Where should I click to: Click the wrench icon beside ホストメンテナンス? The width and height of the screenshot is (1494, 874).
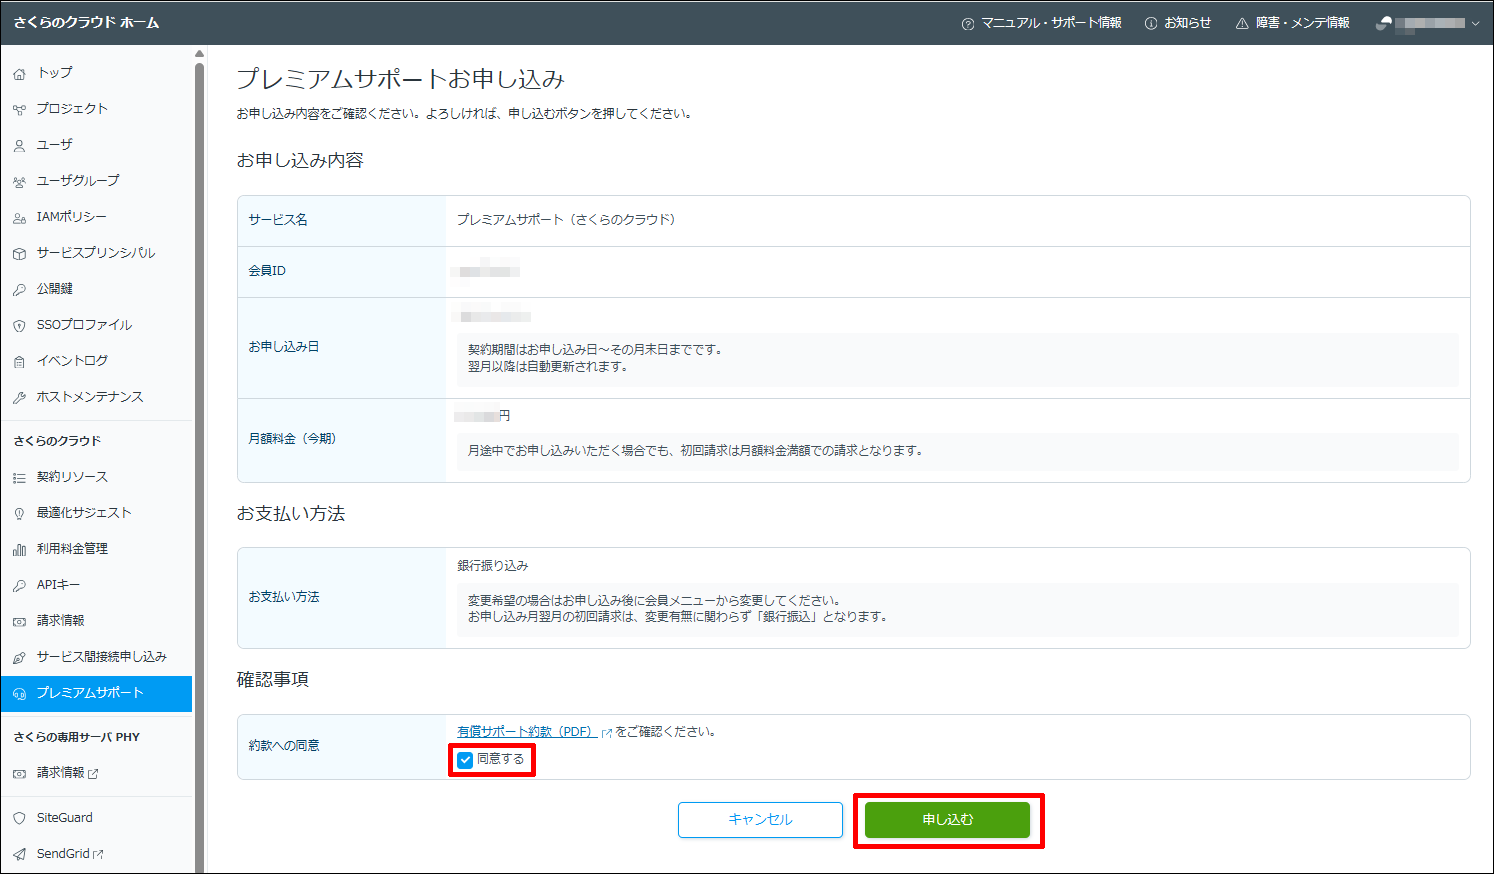[x=19, y=398]
